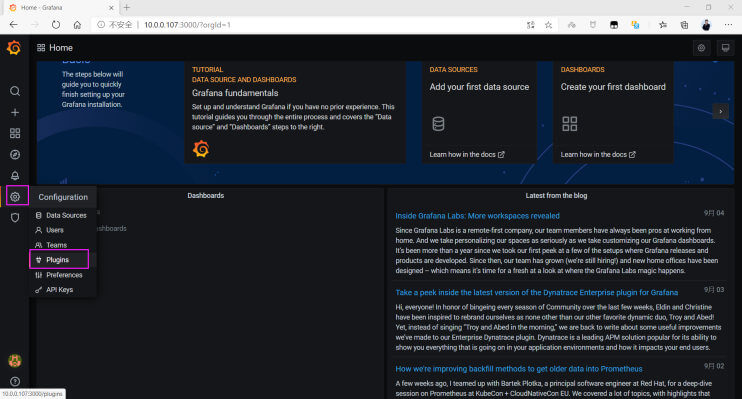Advance the setup cards with the right chevron
The image size is (742, 399).
click(x=721, y=112)
